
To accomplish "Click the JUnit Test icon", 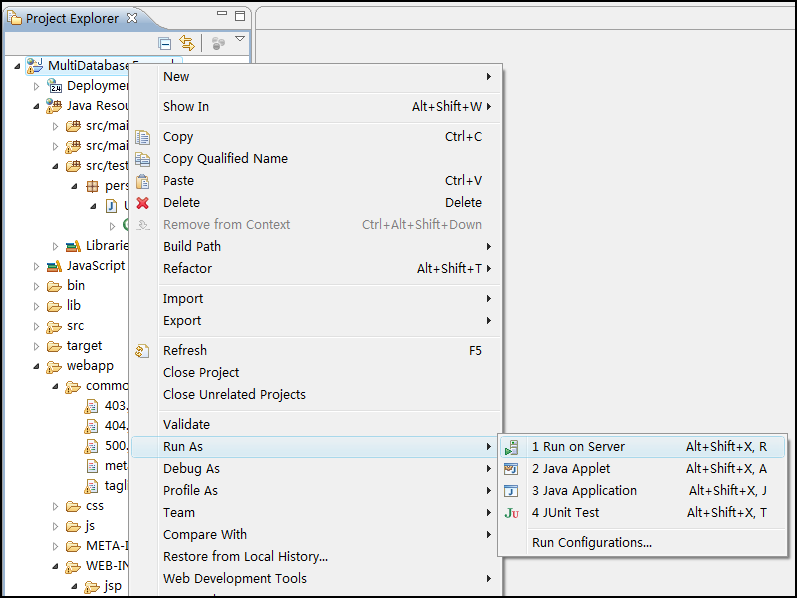I will click(x=511, y=513).
